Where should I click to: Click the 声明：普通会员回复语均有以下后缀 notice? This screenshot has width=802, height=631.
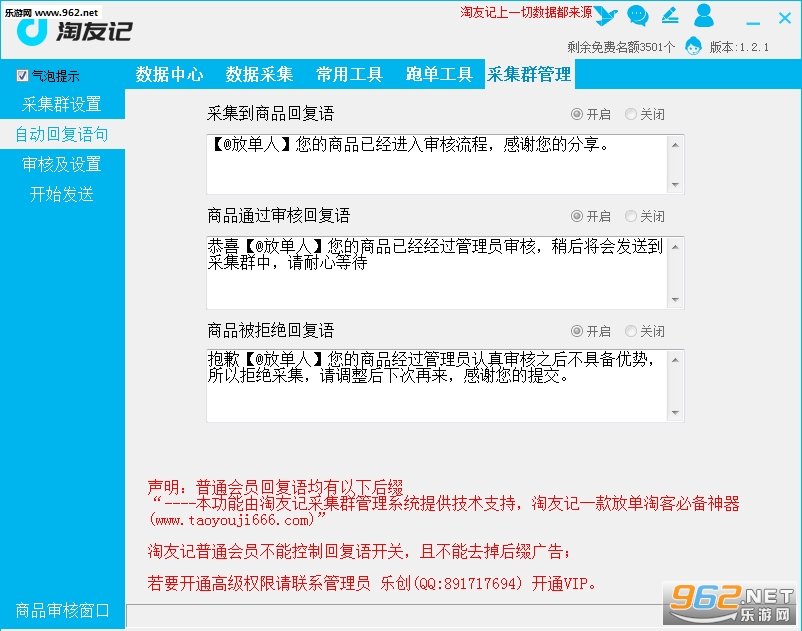point(275,486)
